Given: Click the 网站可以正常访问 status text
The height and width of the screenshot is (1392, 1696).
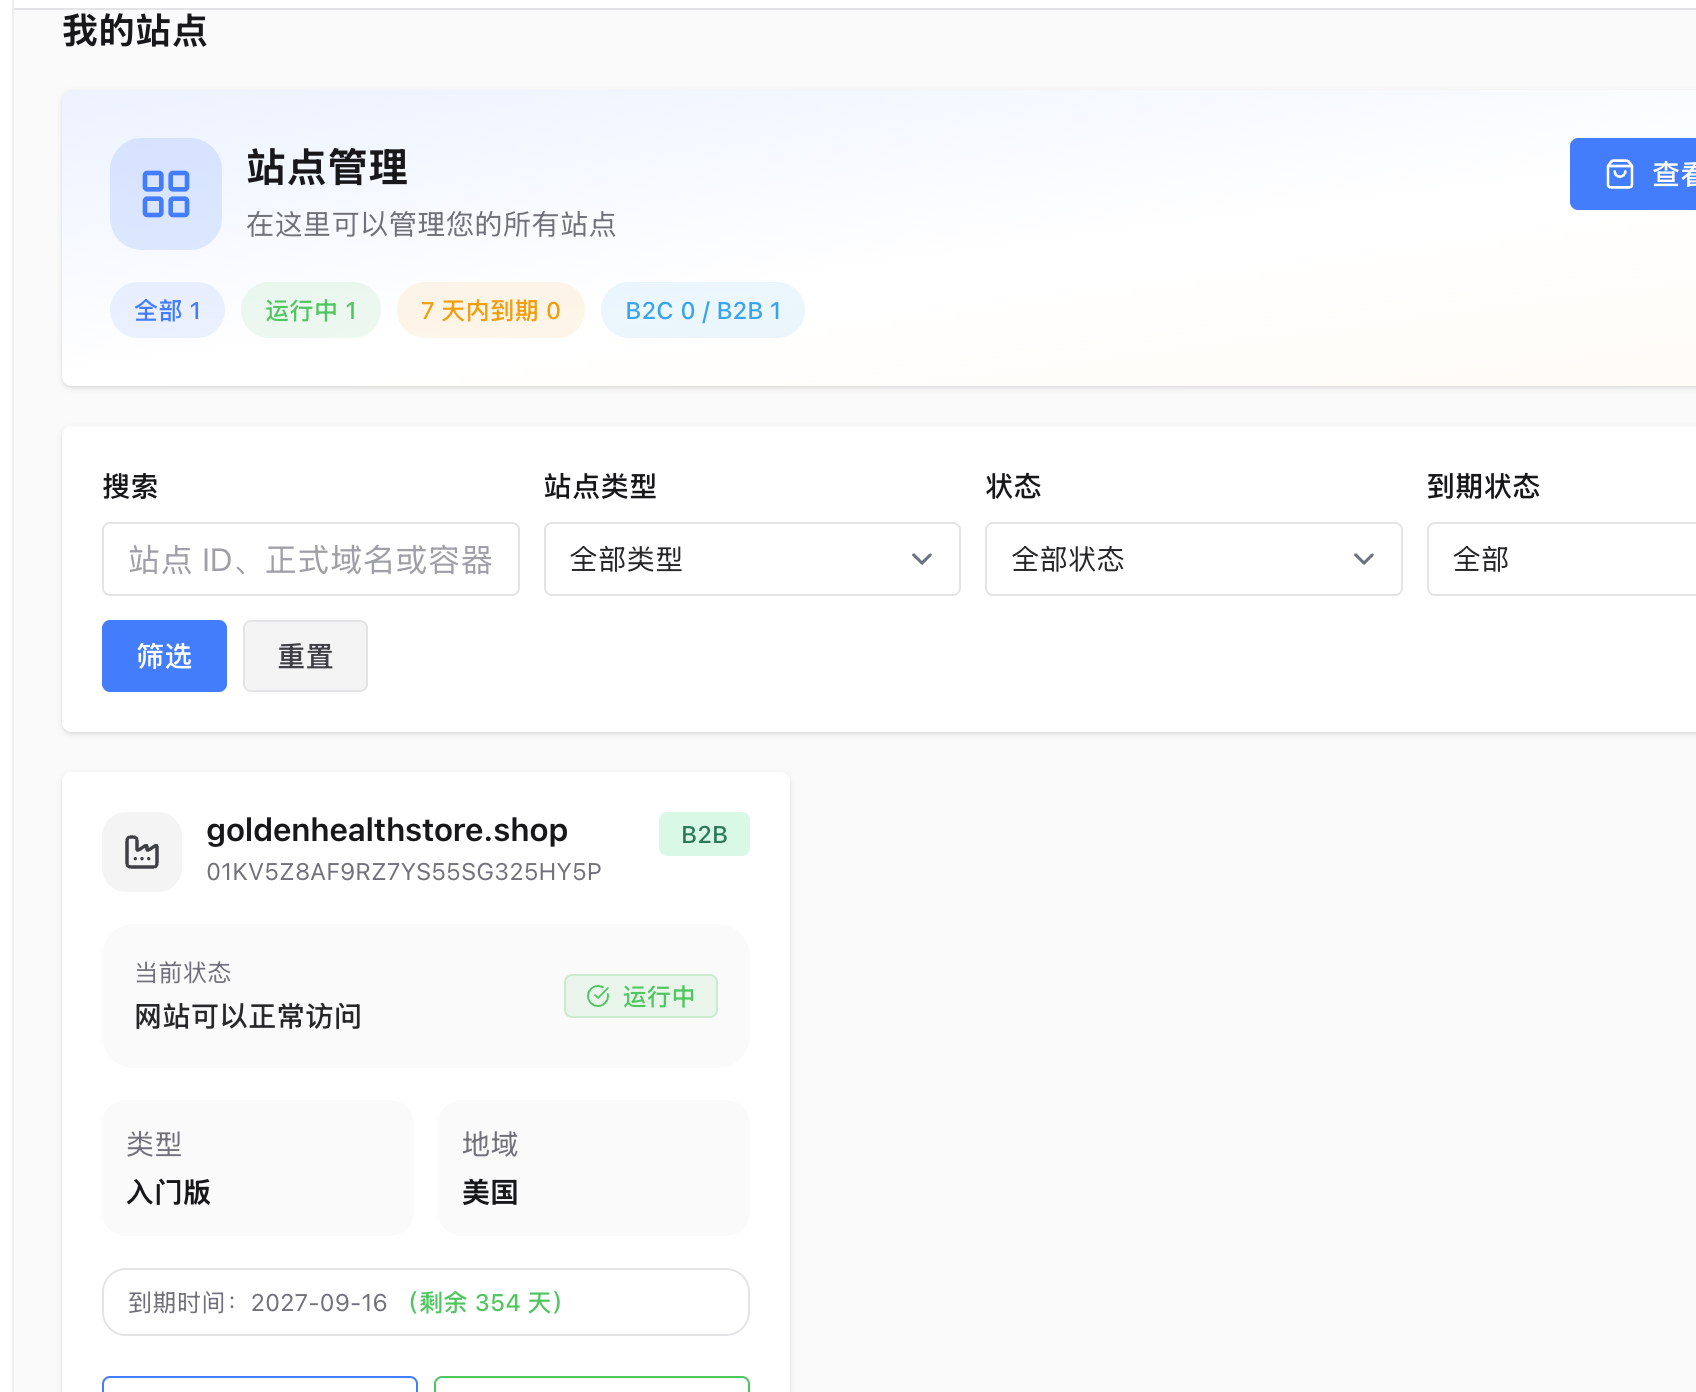Looking at the screenshot, I should tap(248, 1016).
